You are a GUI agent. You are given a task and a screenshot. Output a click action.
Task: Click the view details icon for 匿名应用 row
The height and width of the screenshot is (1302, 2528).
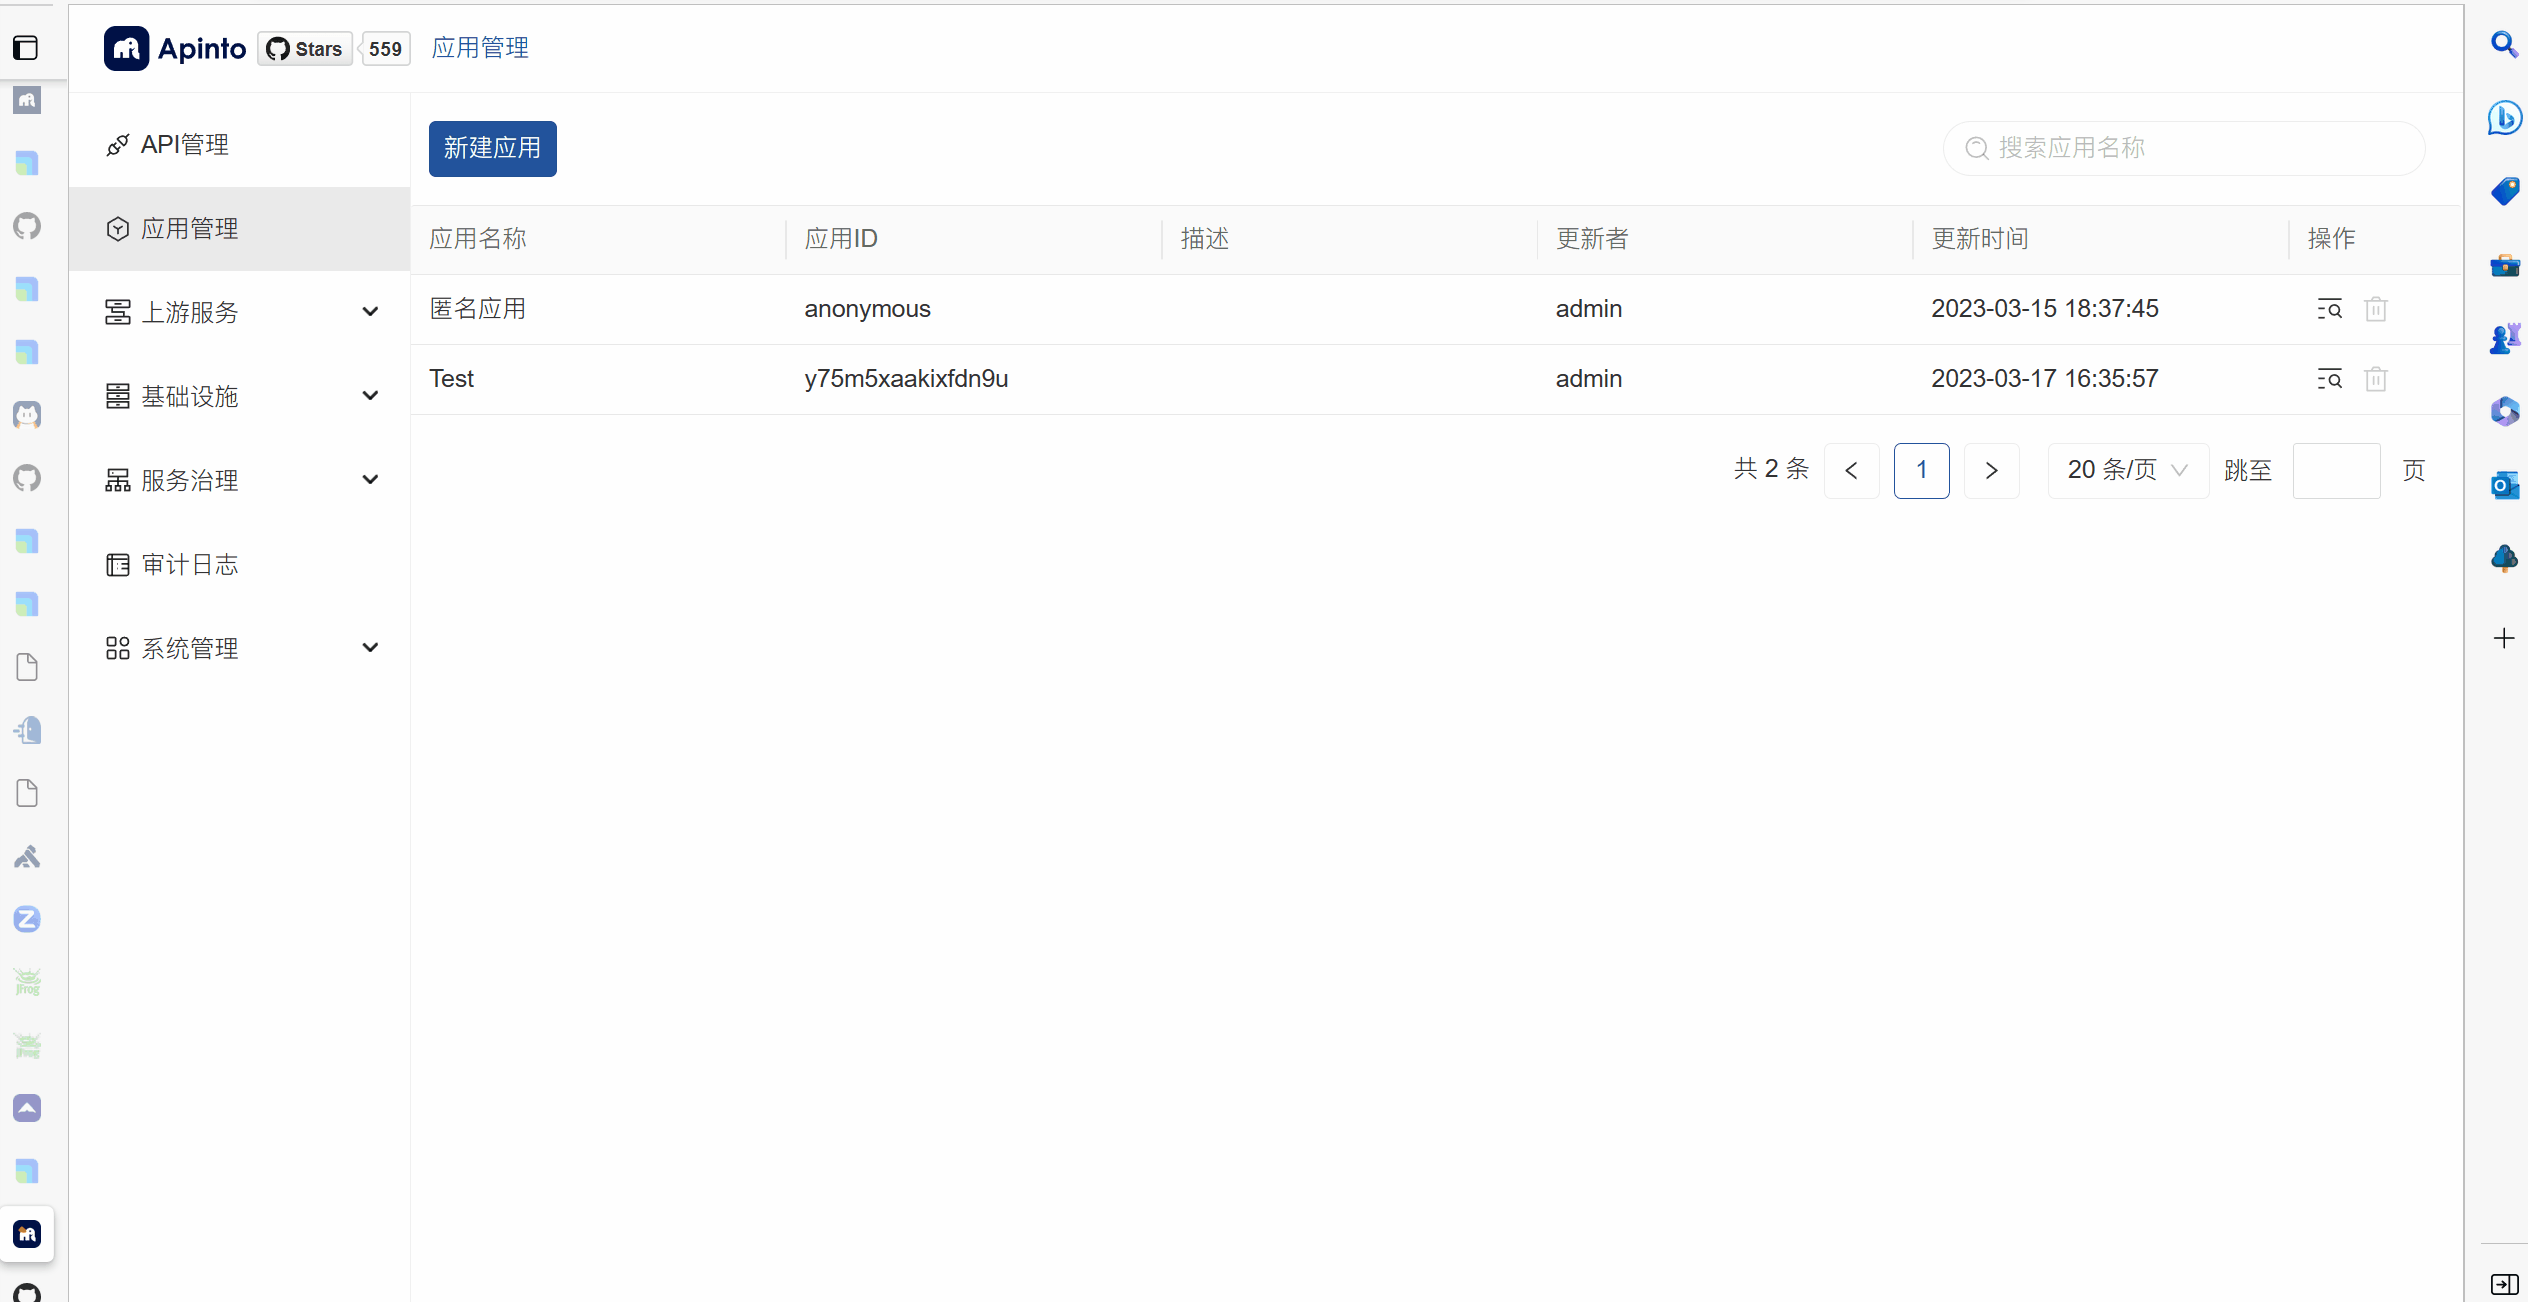pos(2329,309)
